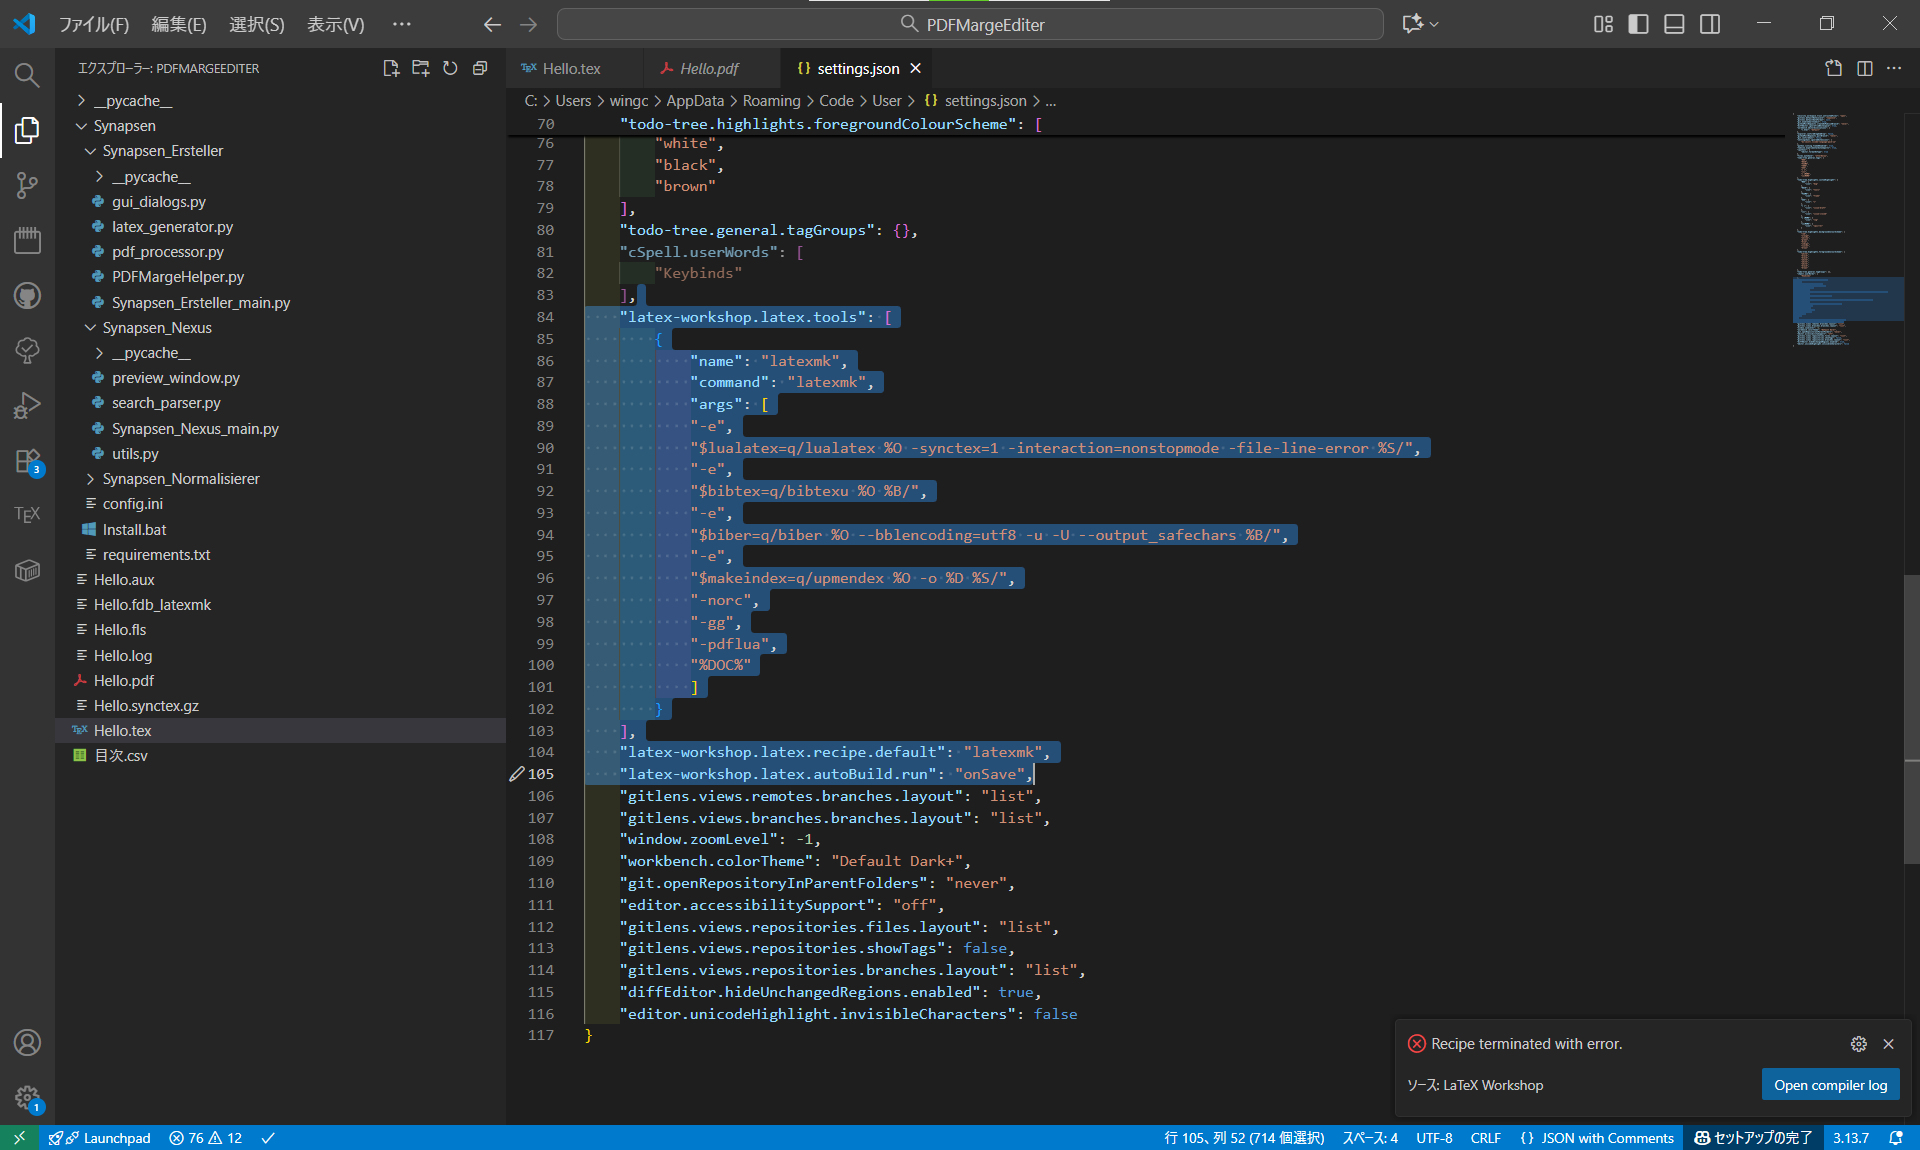This screenshot has height=1150, width=1920.
Task: Toggle primary sidebar visibility
Action: 1638,24
